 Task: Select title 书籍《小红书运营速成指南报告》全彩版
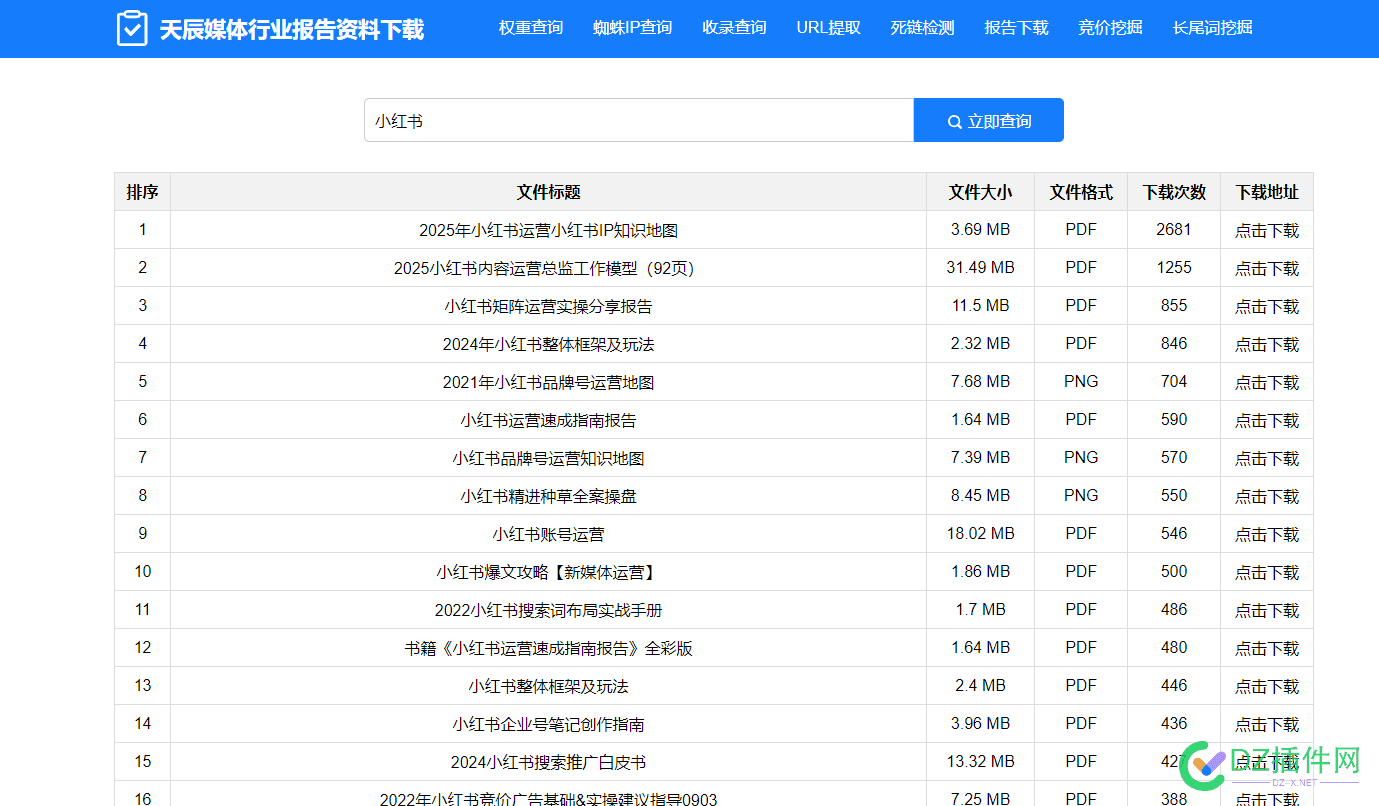click(549, 648)
